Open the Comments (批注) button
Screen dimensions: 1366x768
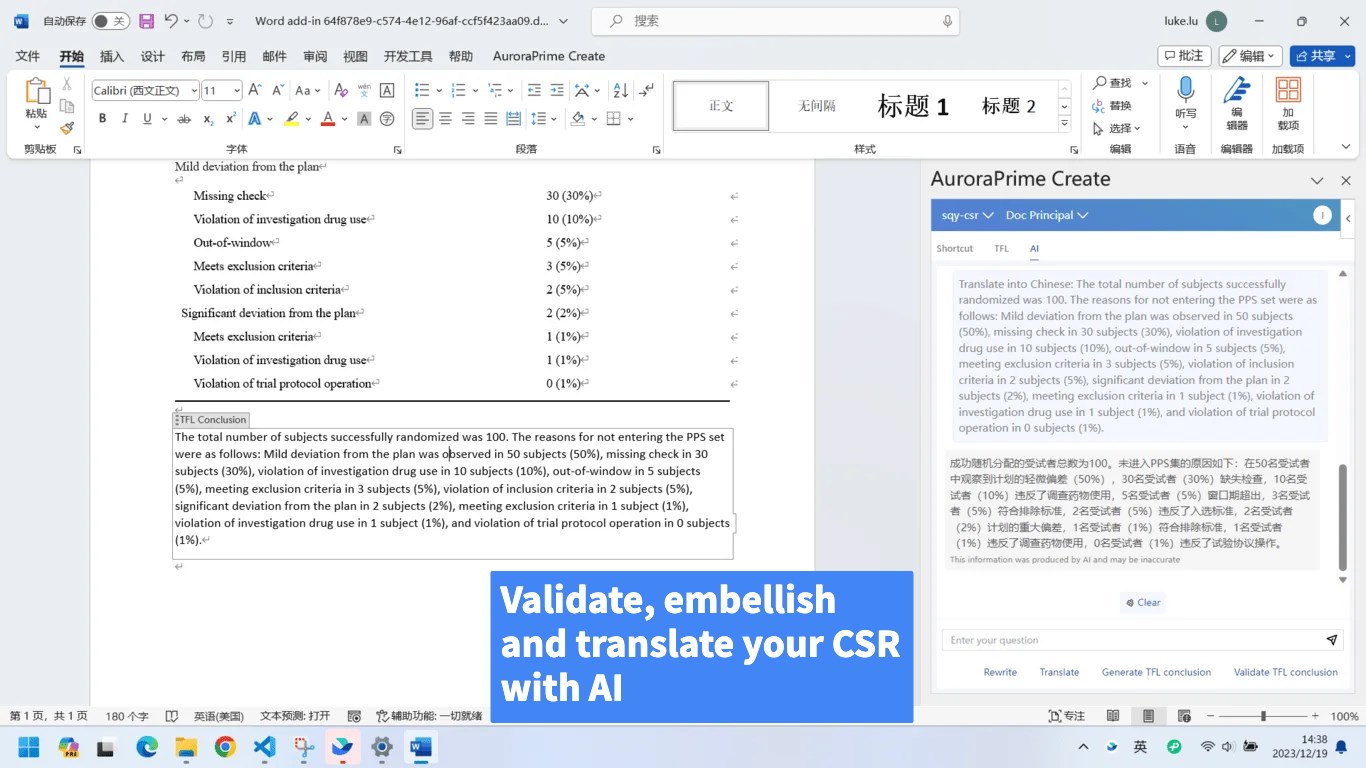(x=1184, y=56)
